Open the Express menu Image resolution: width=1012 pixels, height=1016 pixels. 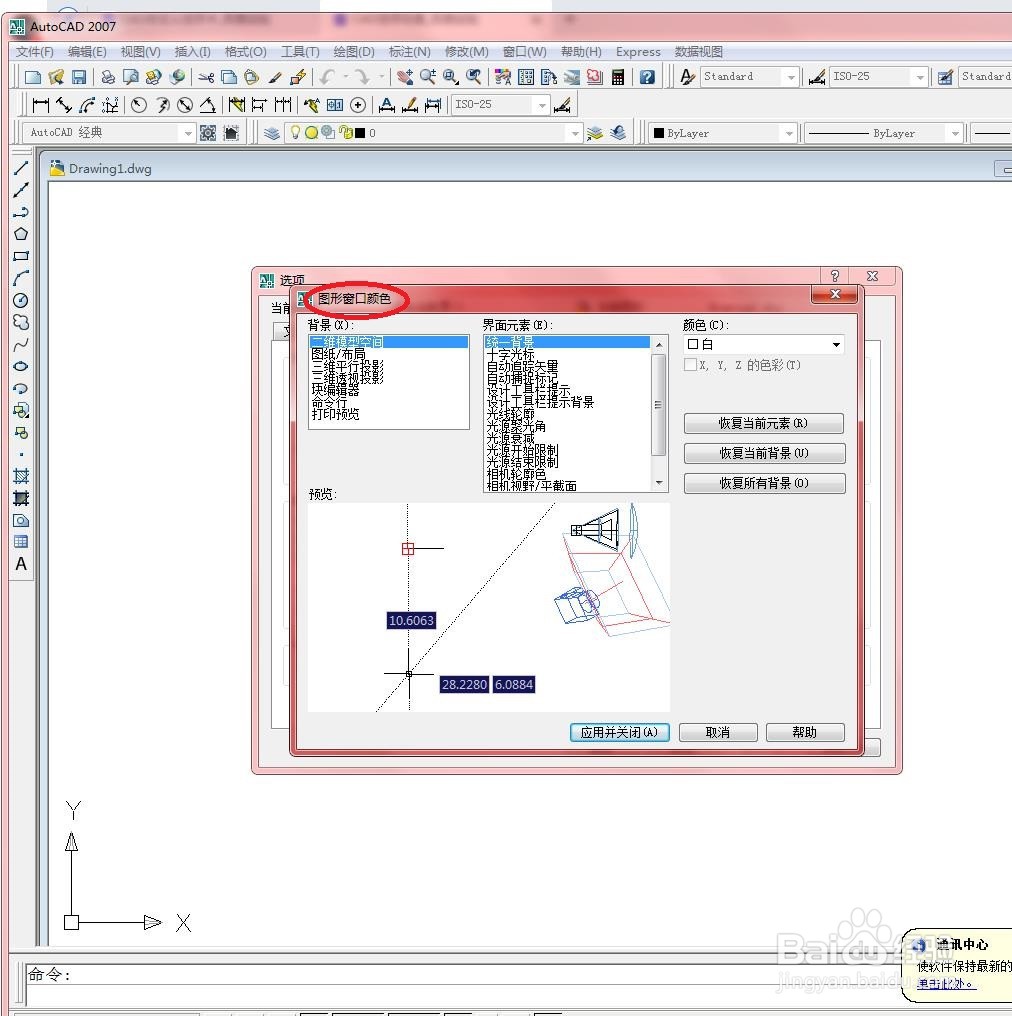click(638, 52)
